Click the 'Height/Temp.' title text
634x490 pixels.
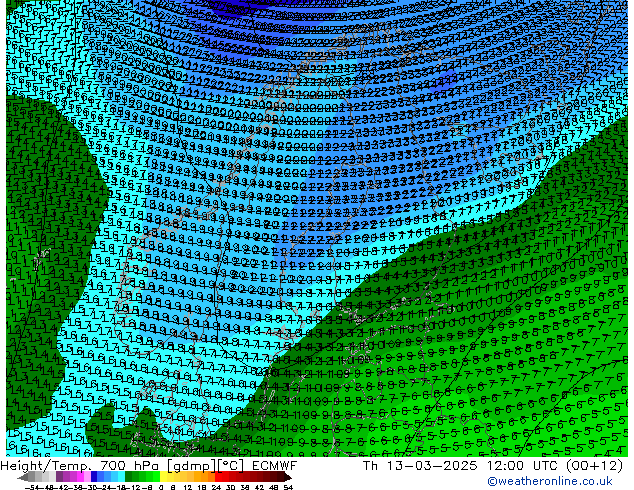pyautogui.click(x=48, y=466)
